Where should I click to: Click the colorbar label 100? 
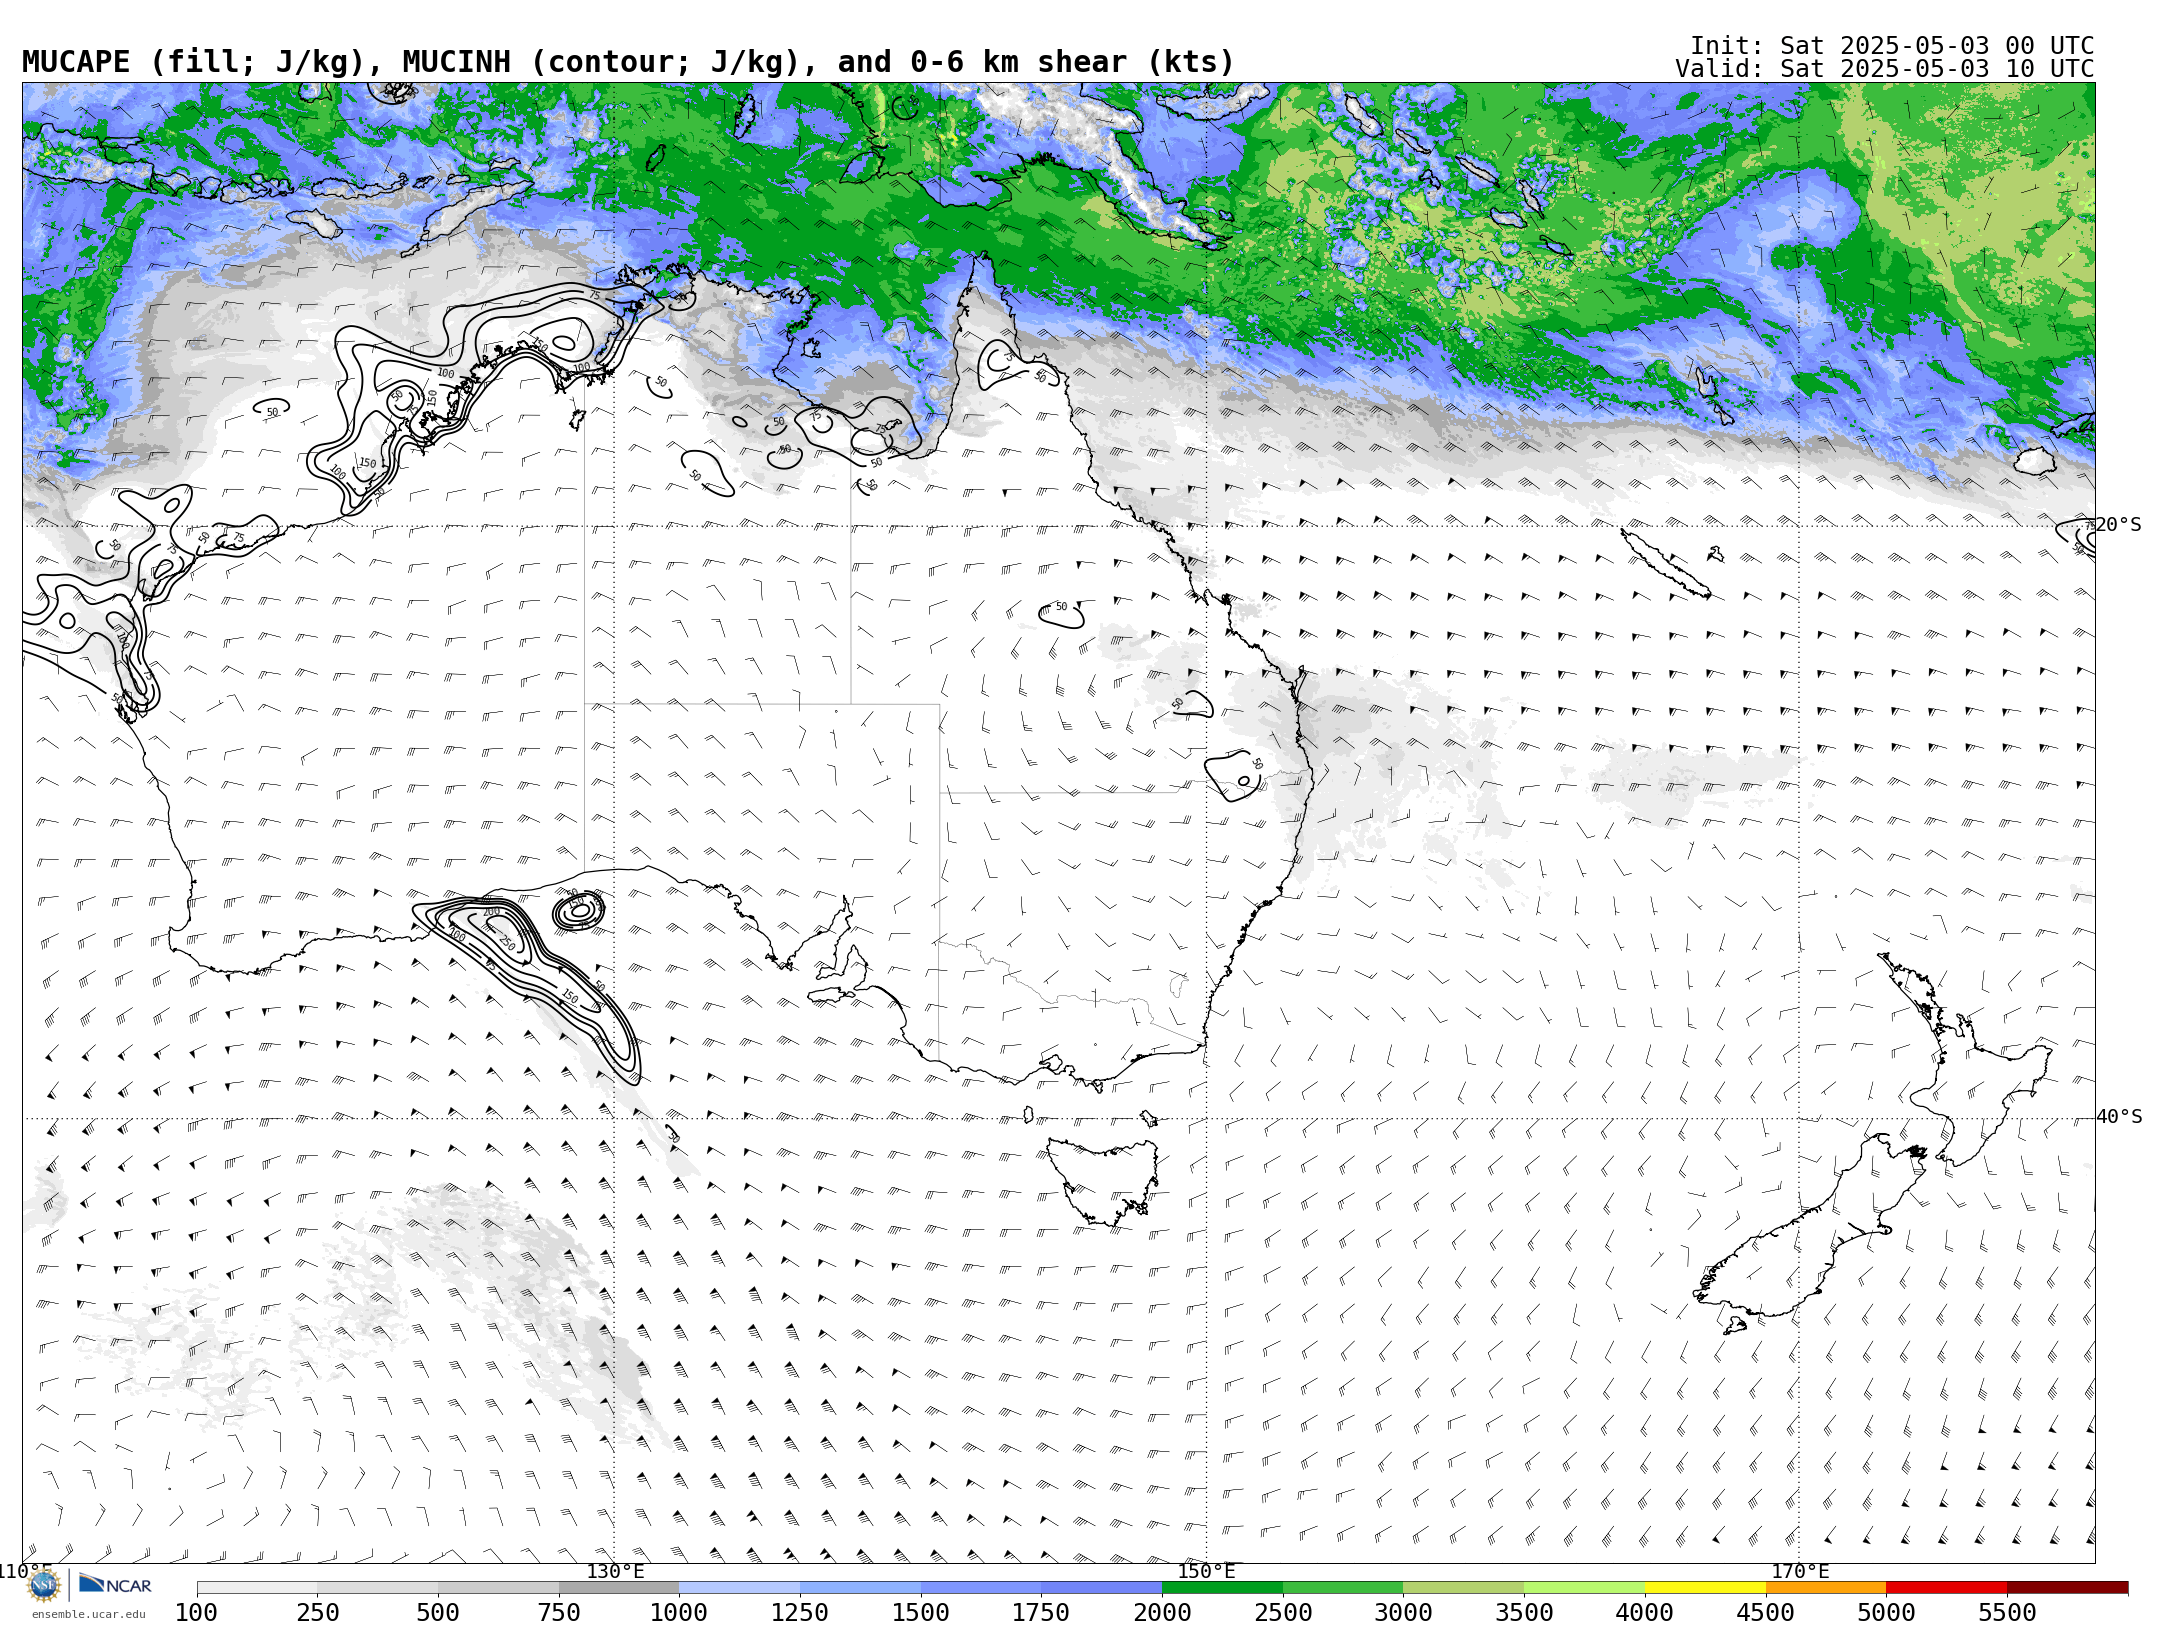196,1613
